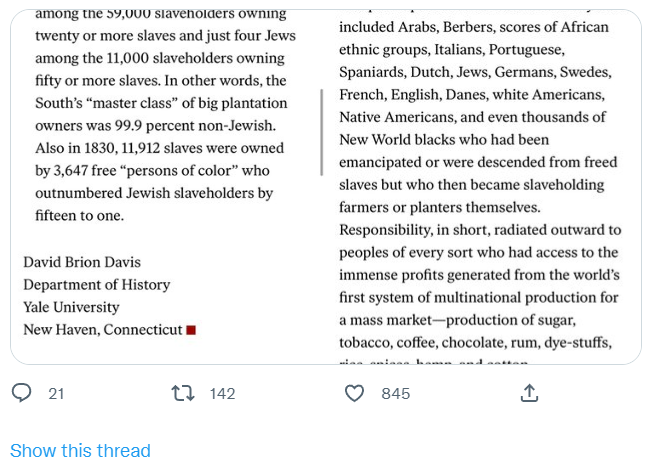Click the like count 845

pos(396,394)
